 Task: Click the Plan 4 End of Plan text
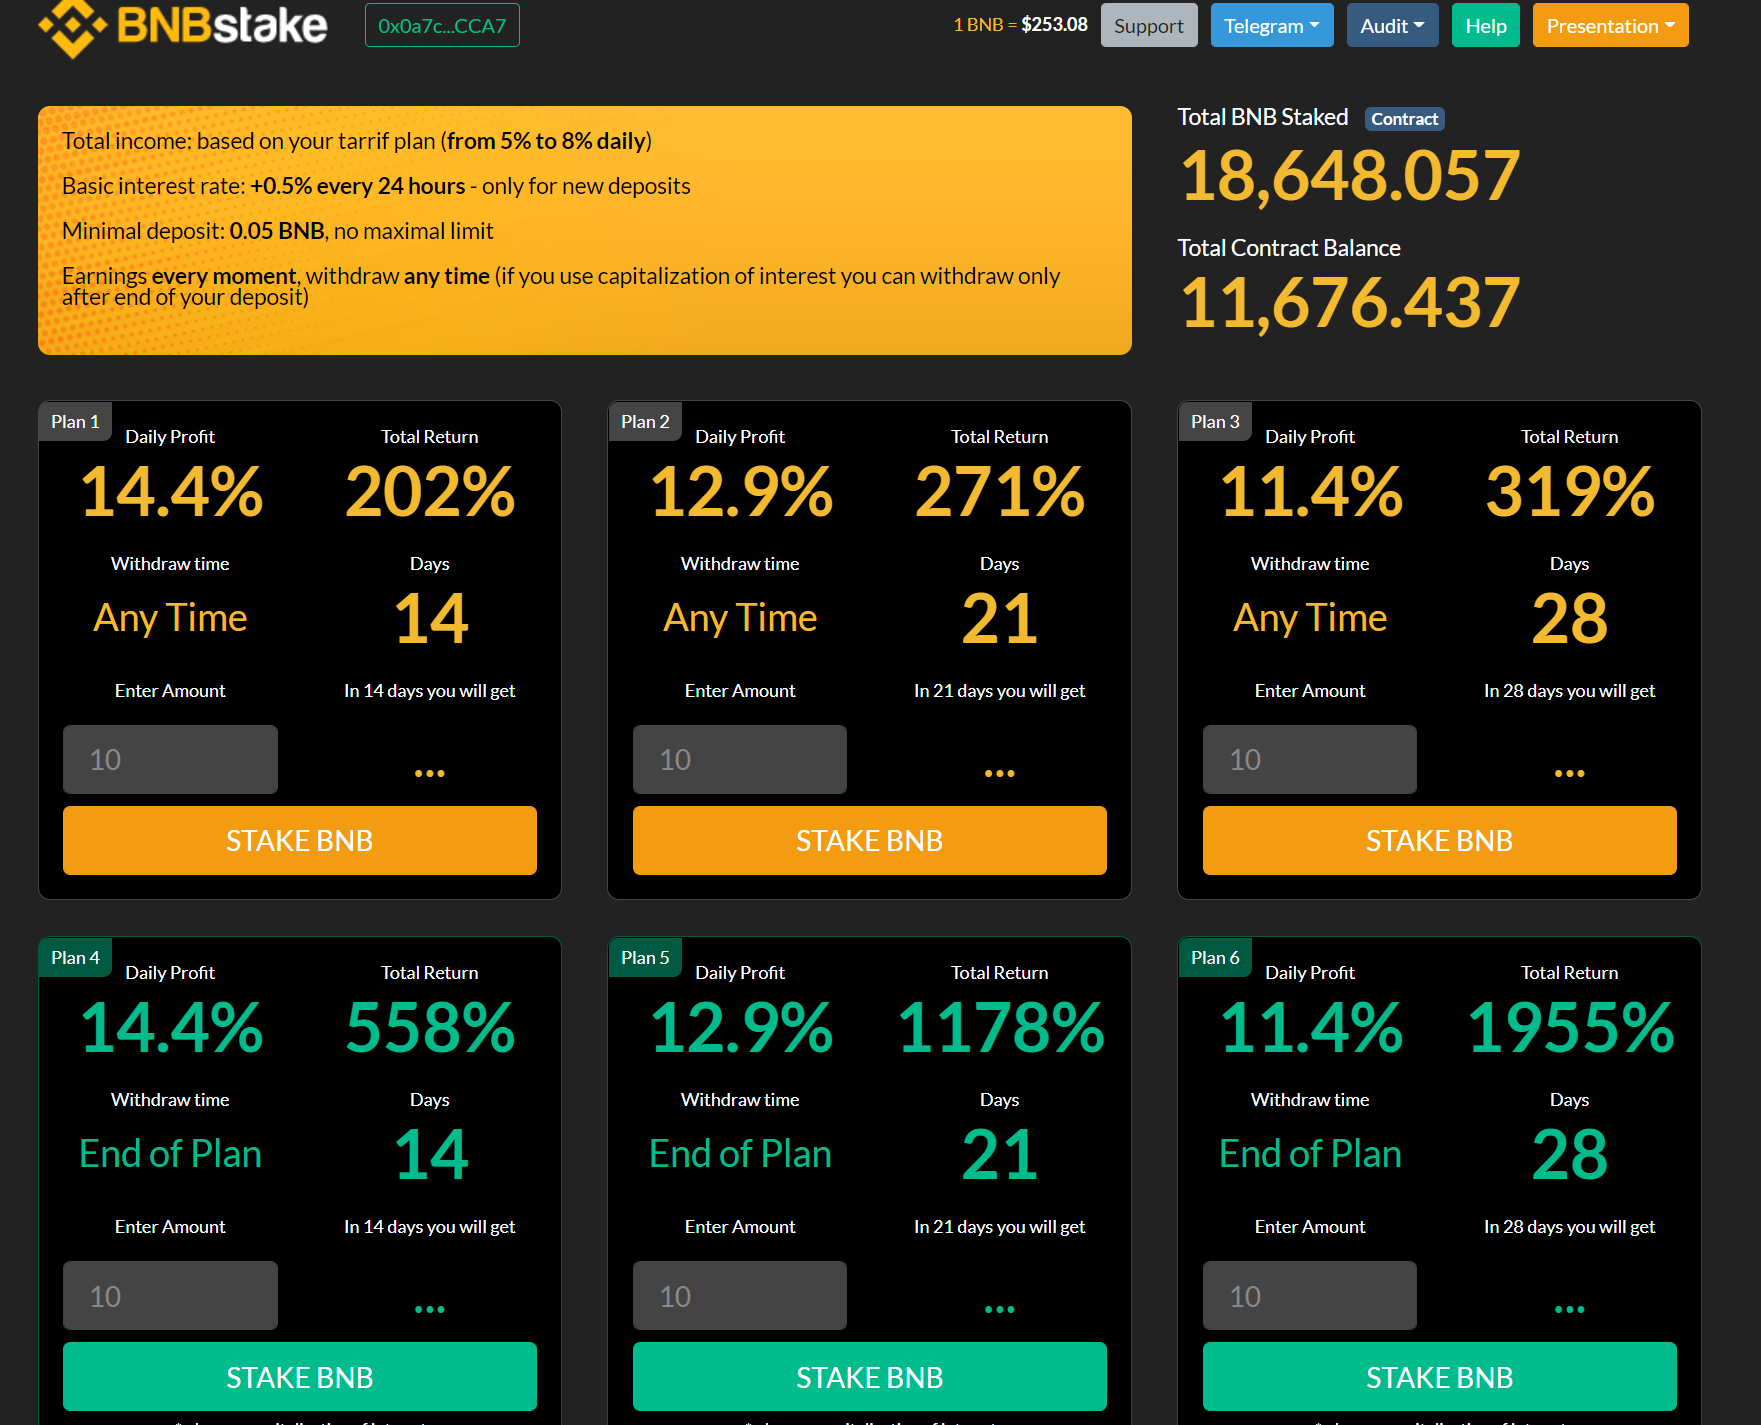click(170, 1154)
